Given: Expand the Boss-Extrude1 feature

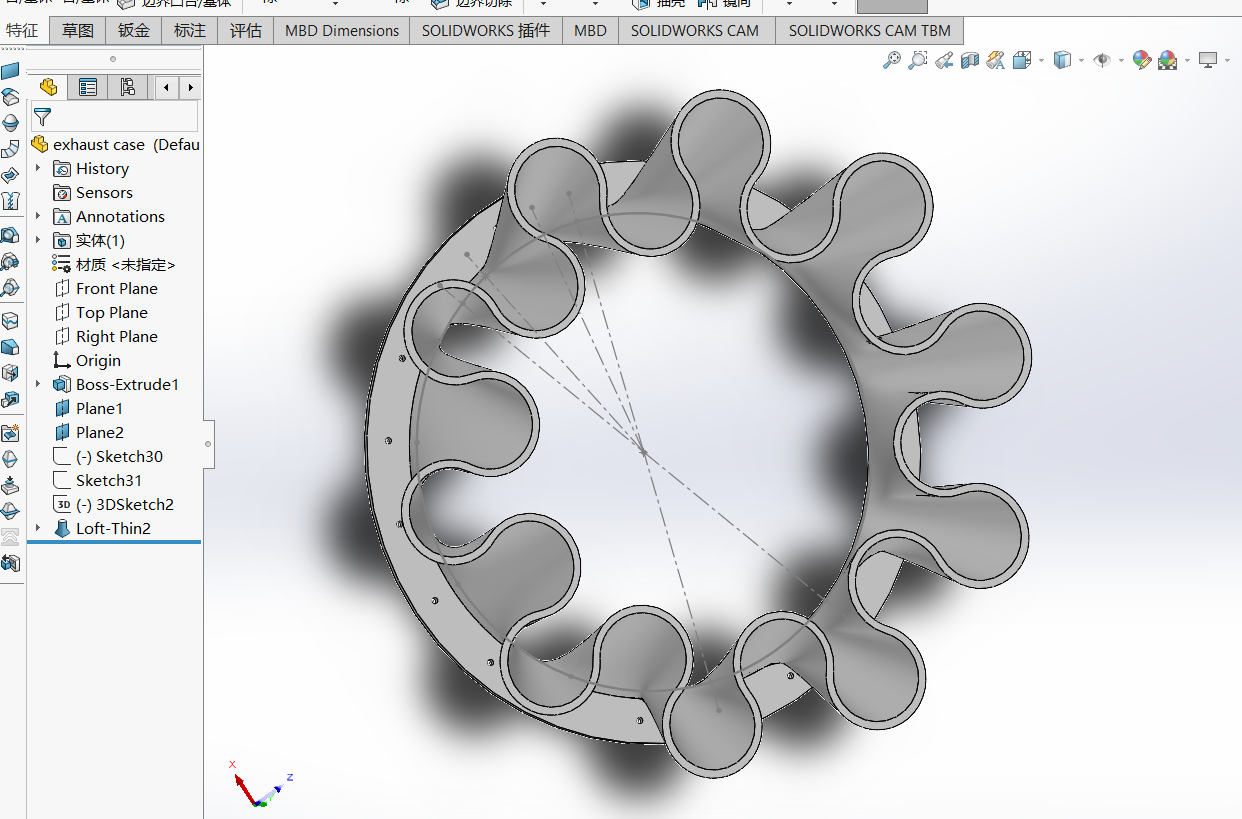Looking at the screenshot, I should coord(38,384).
